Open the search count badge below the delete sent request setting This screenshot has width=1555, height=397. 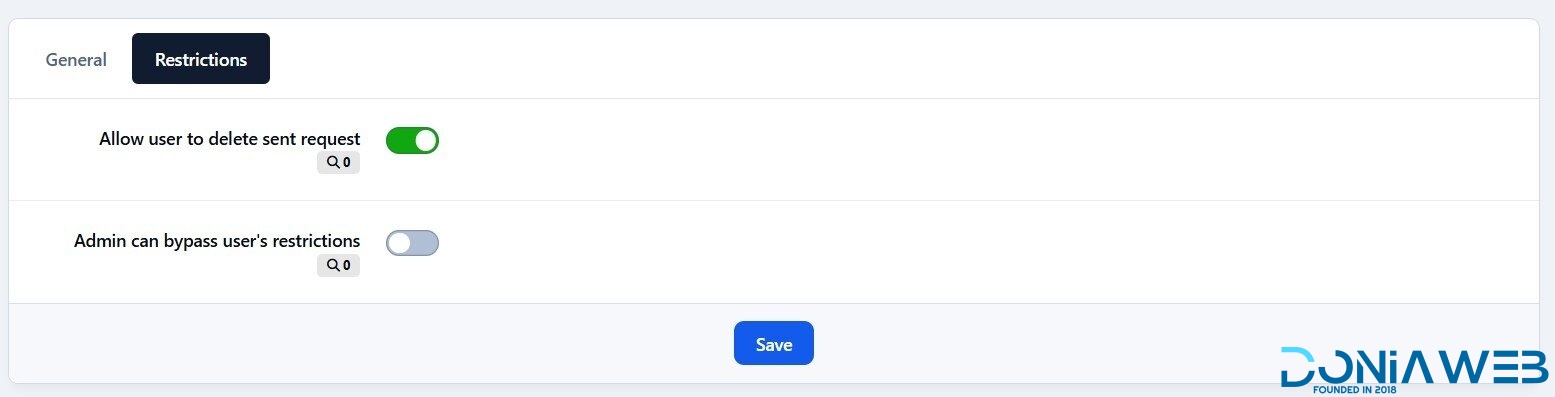point(338,162)
